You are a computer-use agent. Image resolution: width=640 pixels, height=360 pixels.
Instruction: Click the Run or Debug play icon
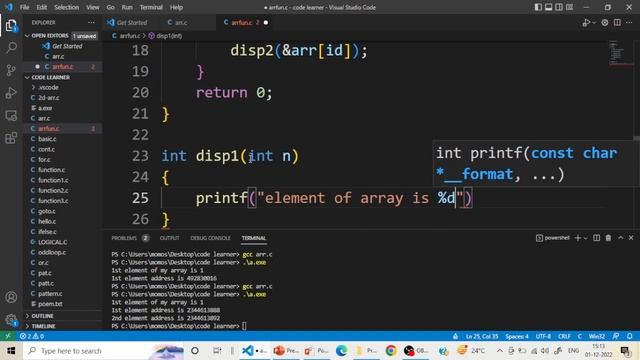pos(586,22)
